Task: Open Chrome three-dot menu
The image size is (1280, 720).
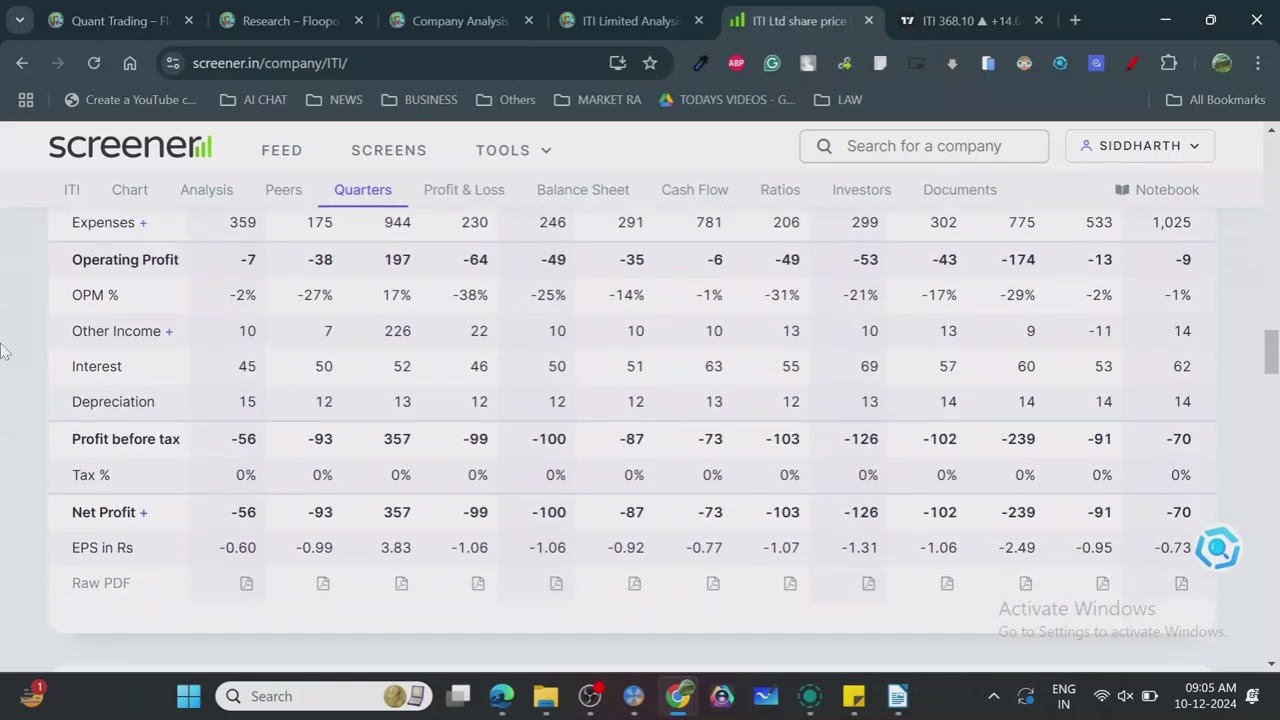Action: pos(1257,63)
